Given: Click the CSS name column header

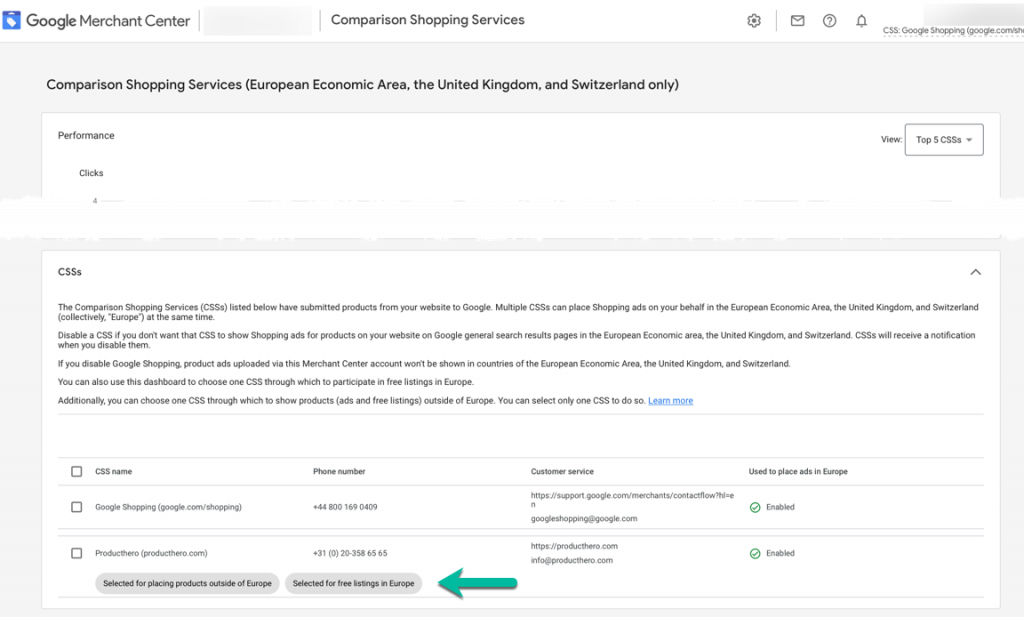Looking at the screenshot, I should point(114,471).
